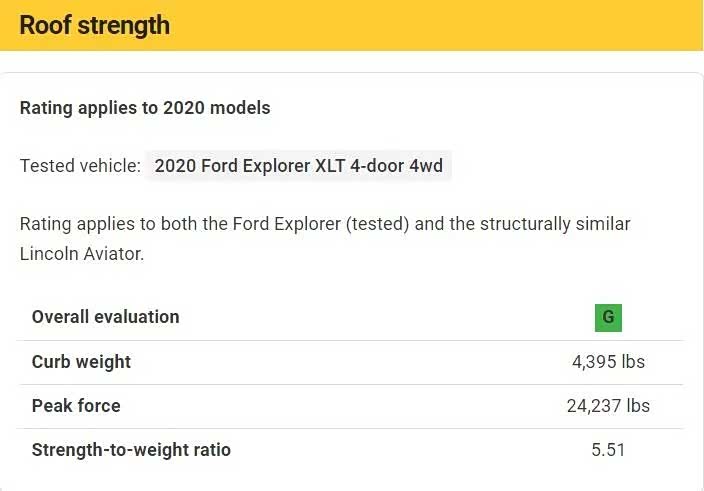This screenshot has height=491, width=704.
Task: Select the 4,395 lbs curb weight value
Action: 608,362
